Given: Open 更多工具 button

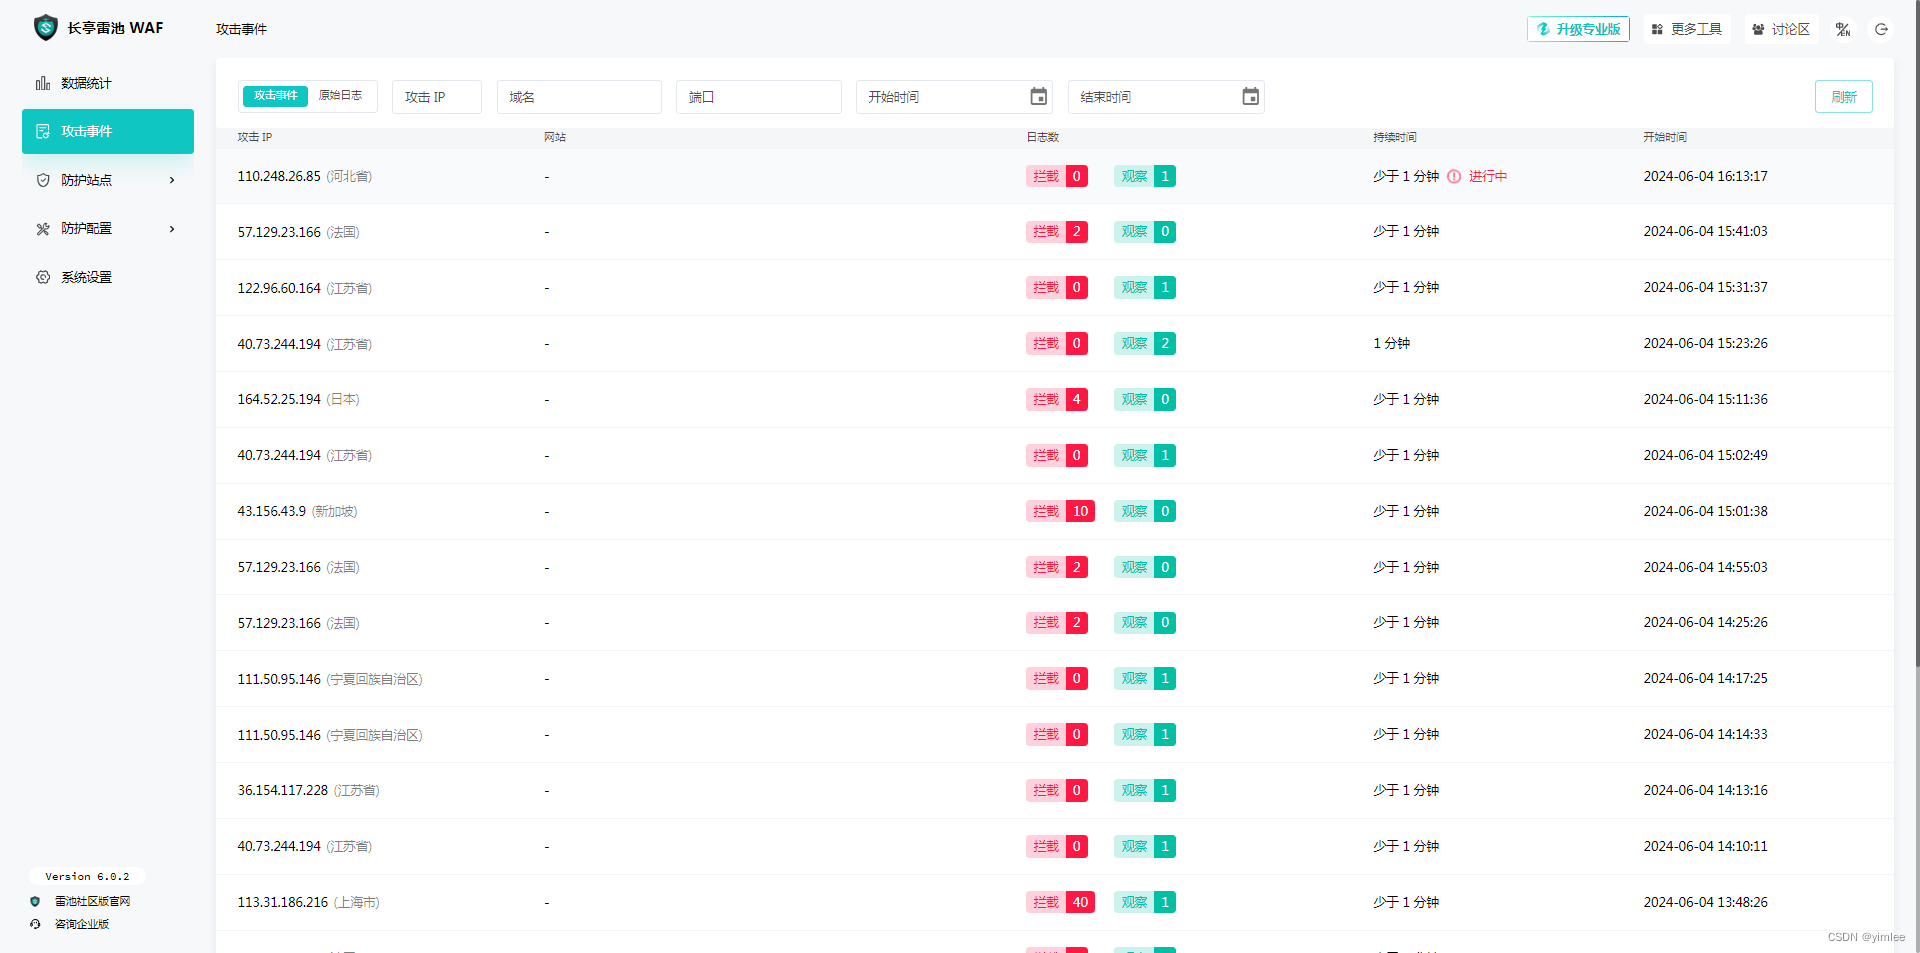Looking at the screenshot, I should click(1686, 29).
